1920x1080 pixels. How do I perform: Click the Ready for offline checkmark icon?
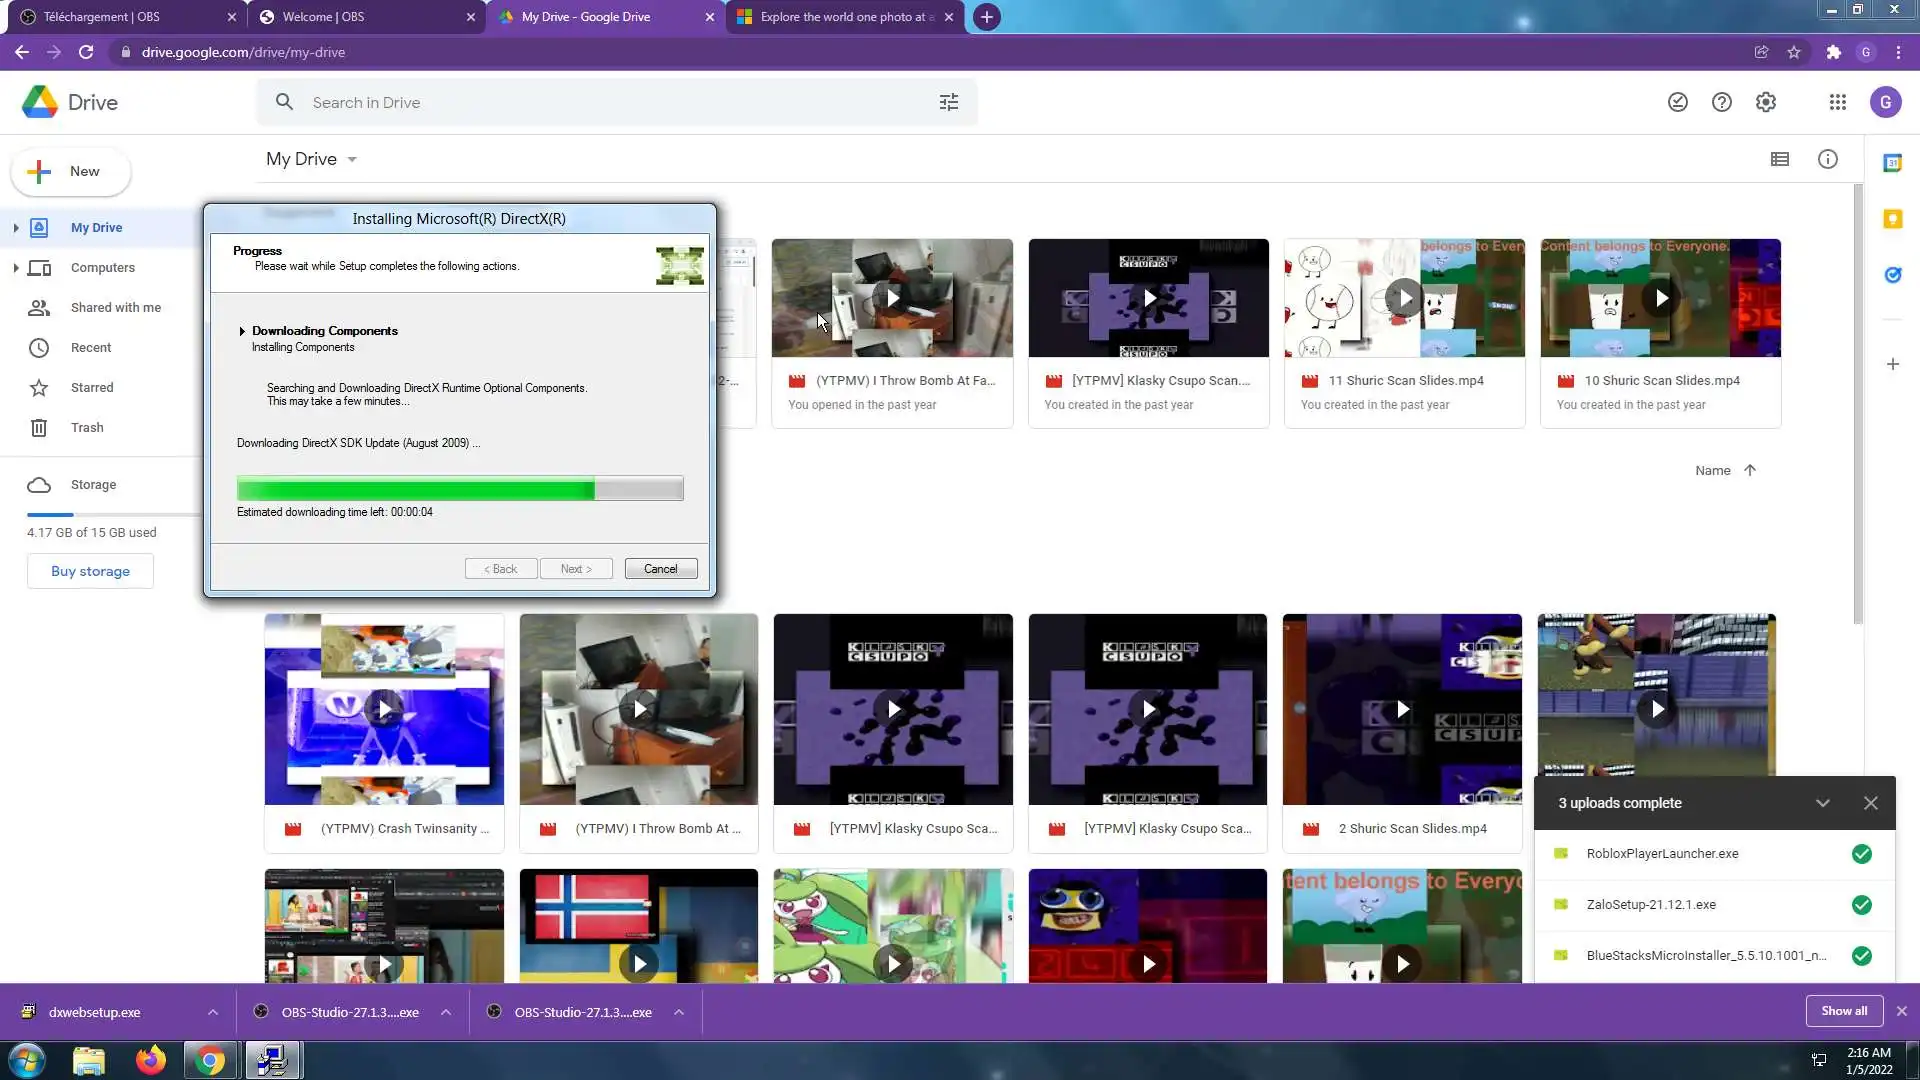[x=1677, y=102]
